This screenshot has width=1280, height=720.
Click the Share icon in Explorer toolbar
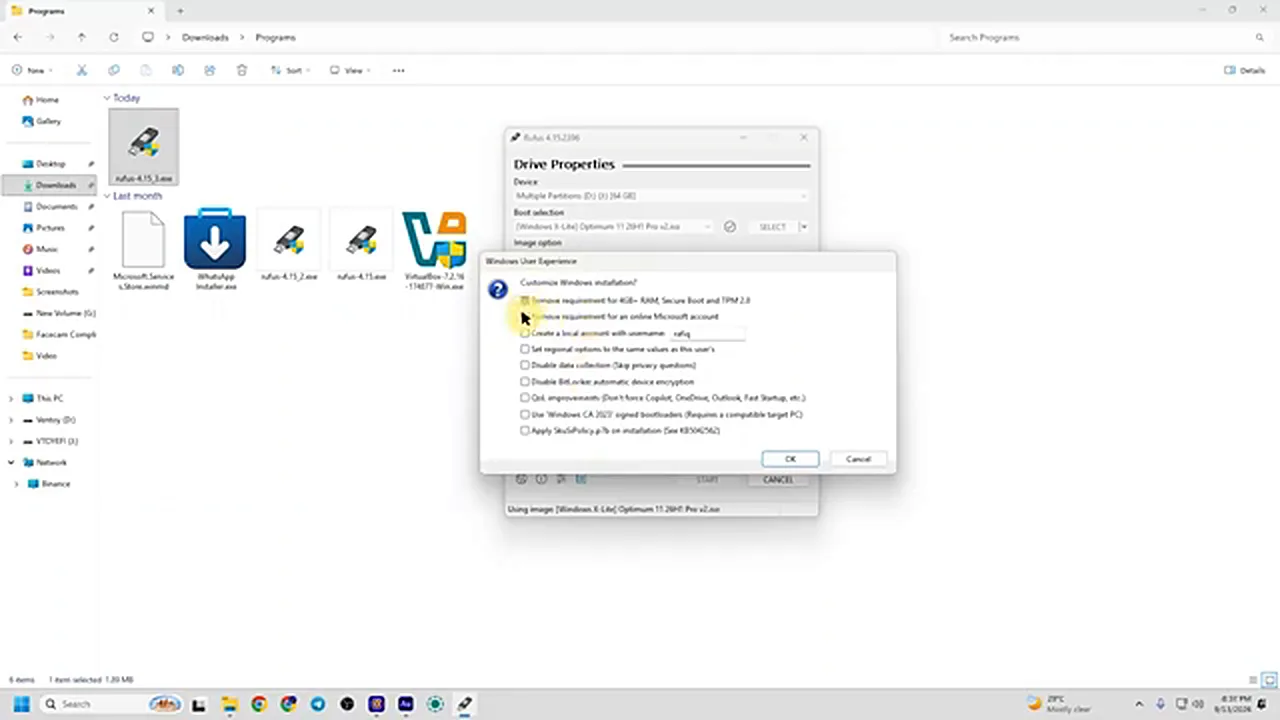210,71
